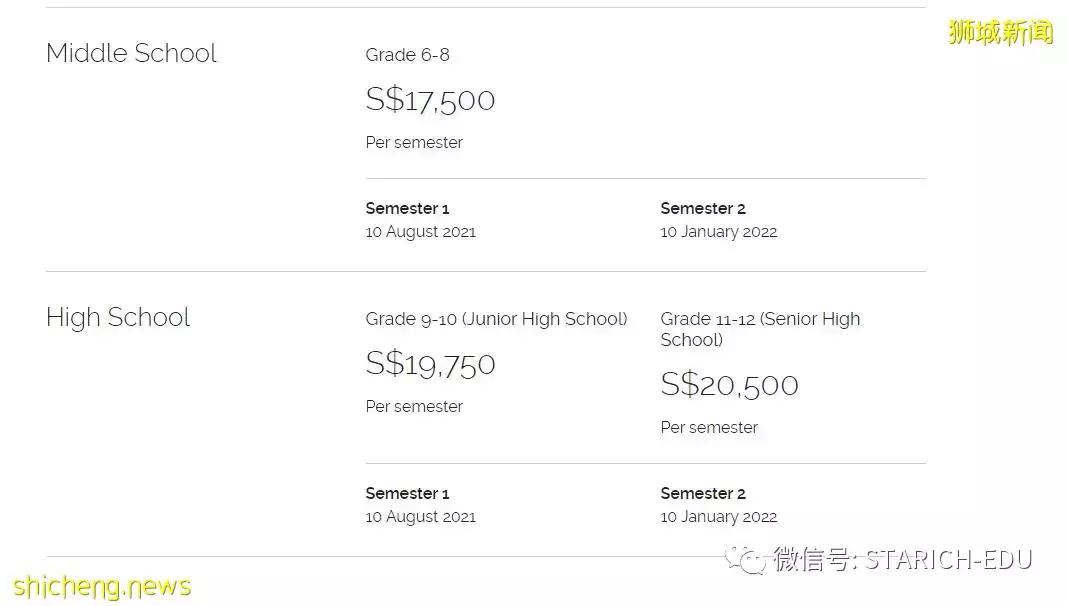Click the S$19,750 fee amount
1068x606 pixels.
[x=430, y=363]
